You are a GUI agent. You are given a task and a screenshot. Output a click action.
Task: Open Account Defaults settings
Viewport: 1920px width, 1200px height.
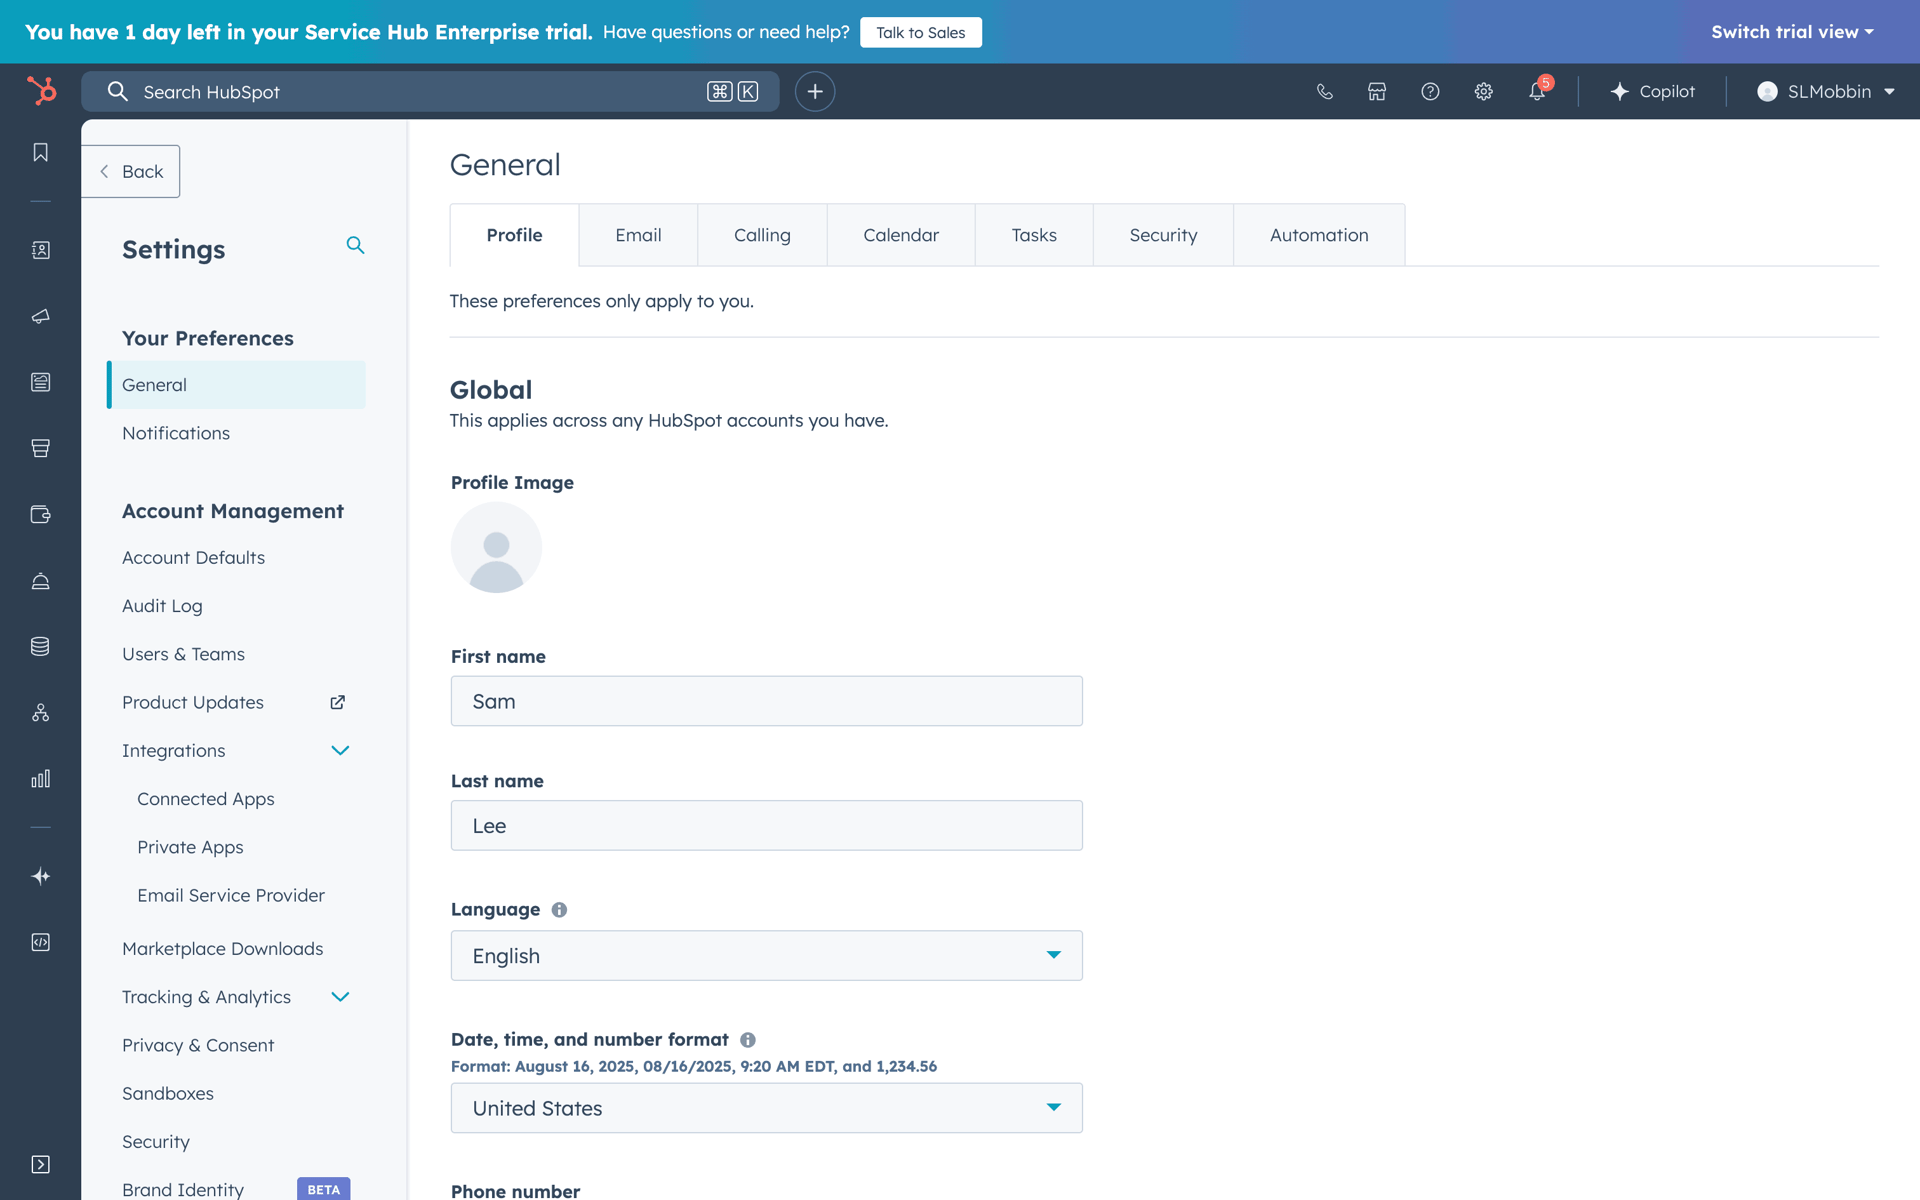pyautogui.click(x=193, y=557)
